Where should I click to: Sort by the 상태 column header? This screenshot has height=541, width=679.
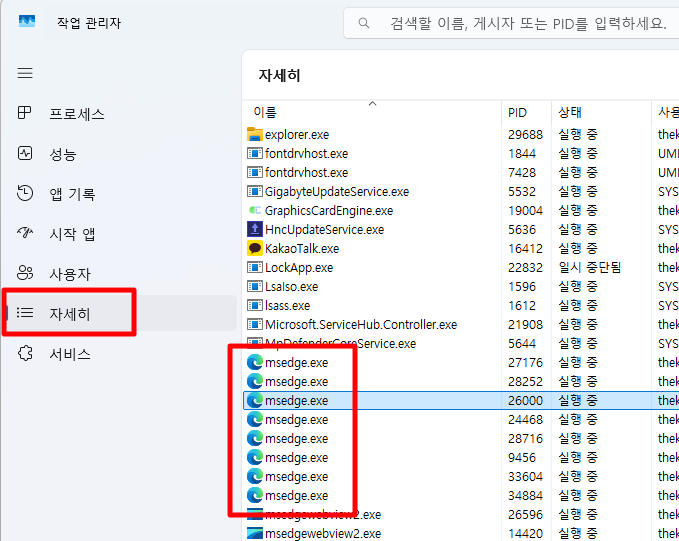(601, 113)
